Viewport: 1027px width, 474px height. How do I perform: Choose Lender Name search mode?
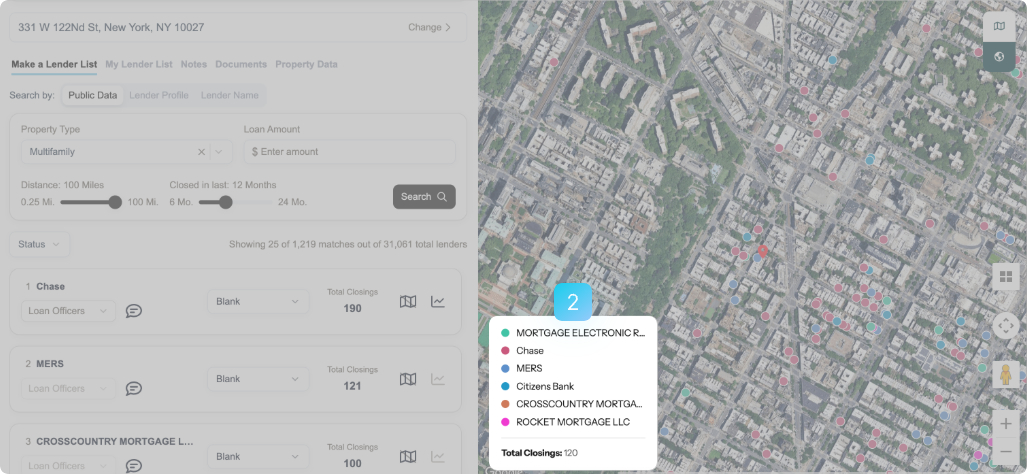coord(229,96)
